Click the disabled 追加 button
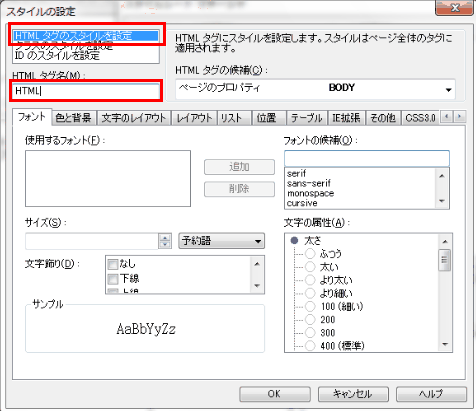This screenshot has width=476, height=411. [x=239, y=167]
